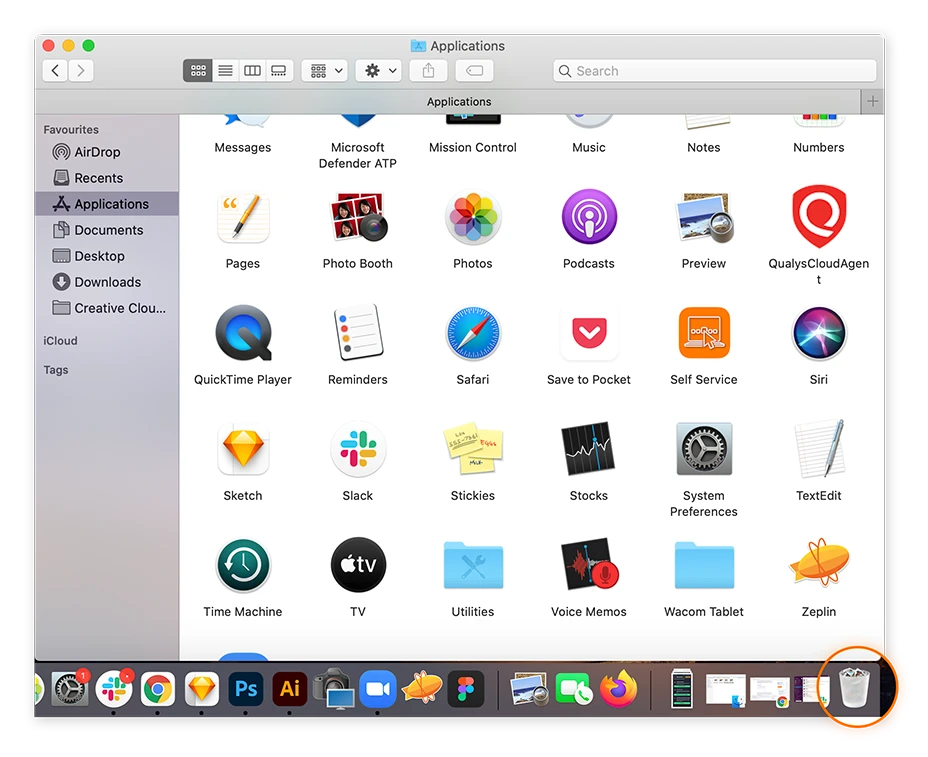Open Figma from the Dock
The image size is (928, 757).
tap(466, 689)
